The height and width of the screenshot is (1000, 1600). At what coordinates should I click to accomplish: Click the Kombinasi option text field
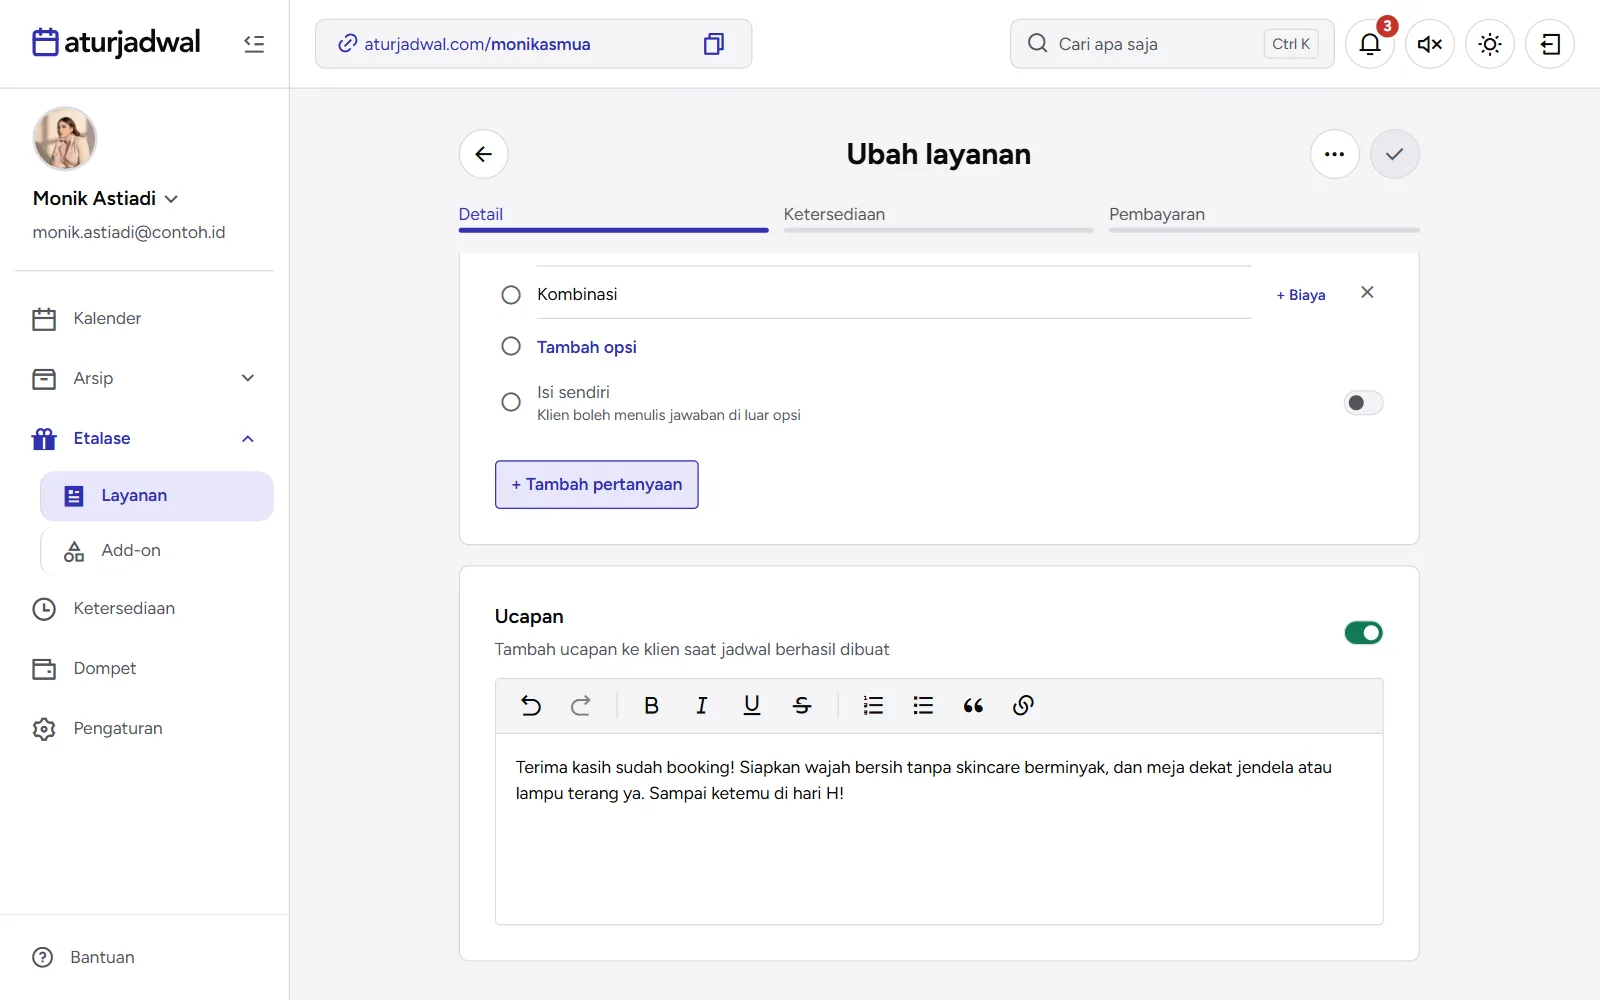[894, 294]
